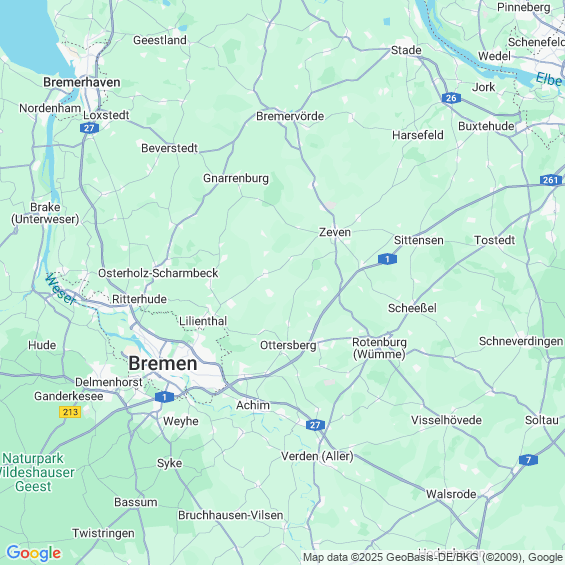Screen dimensions: 565x565
Task: Click the Elbe river label
Action: tap(548, 79)
